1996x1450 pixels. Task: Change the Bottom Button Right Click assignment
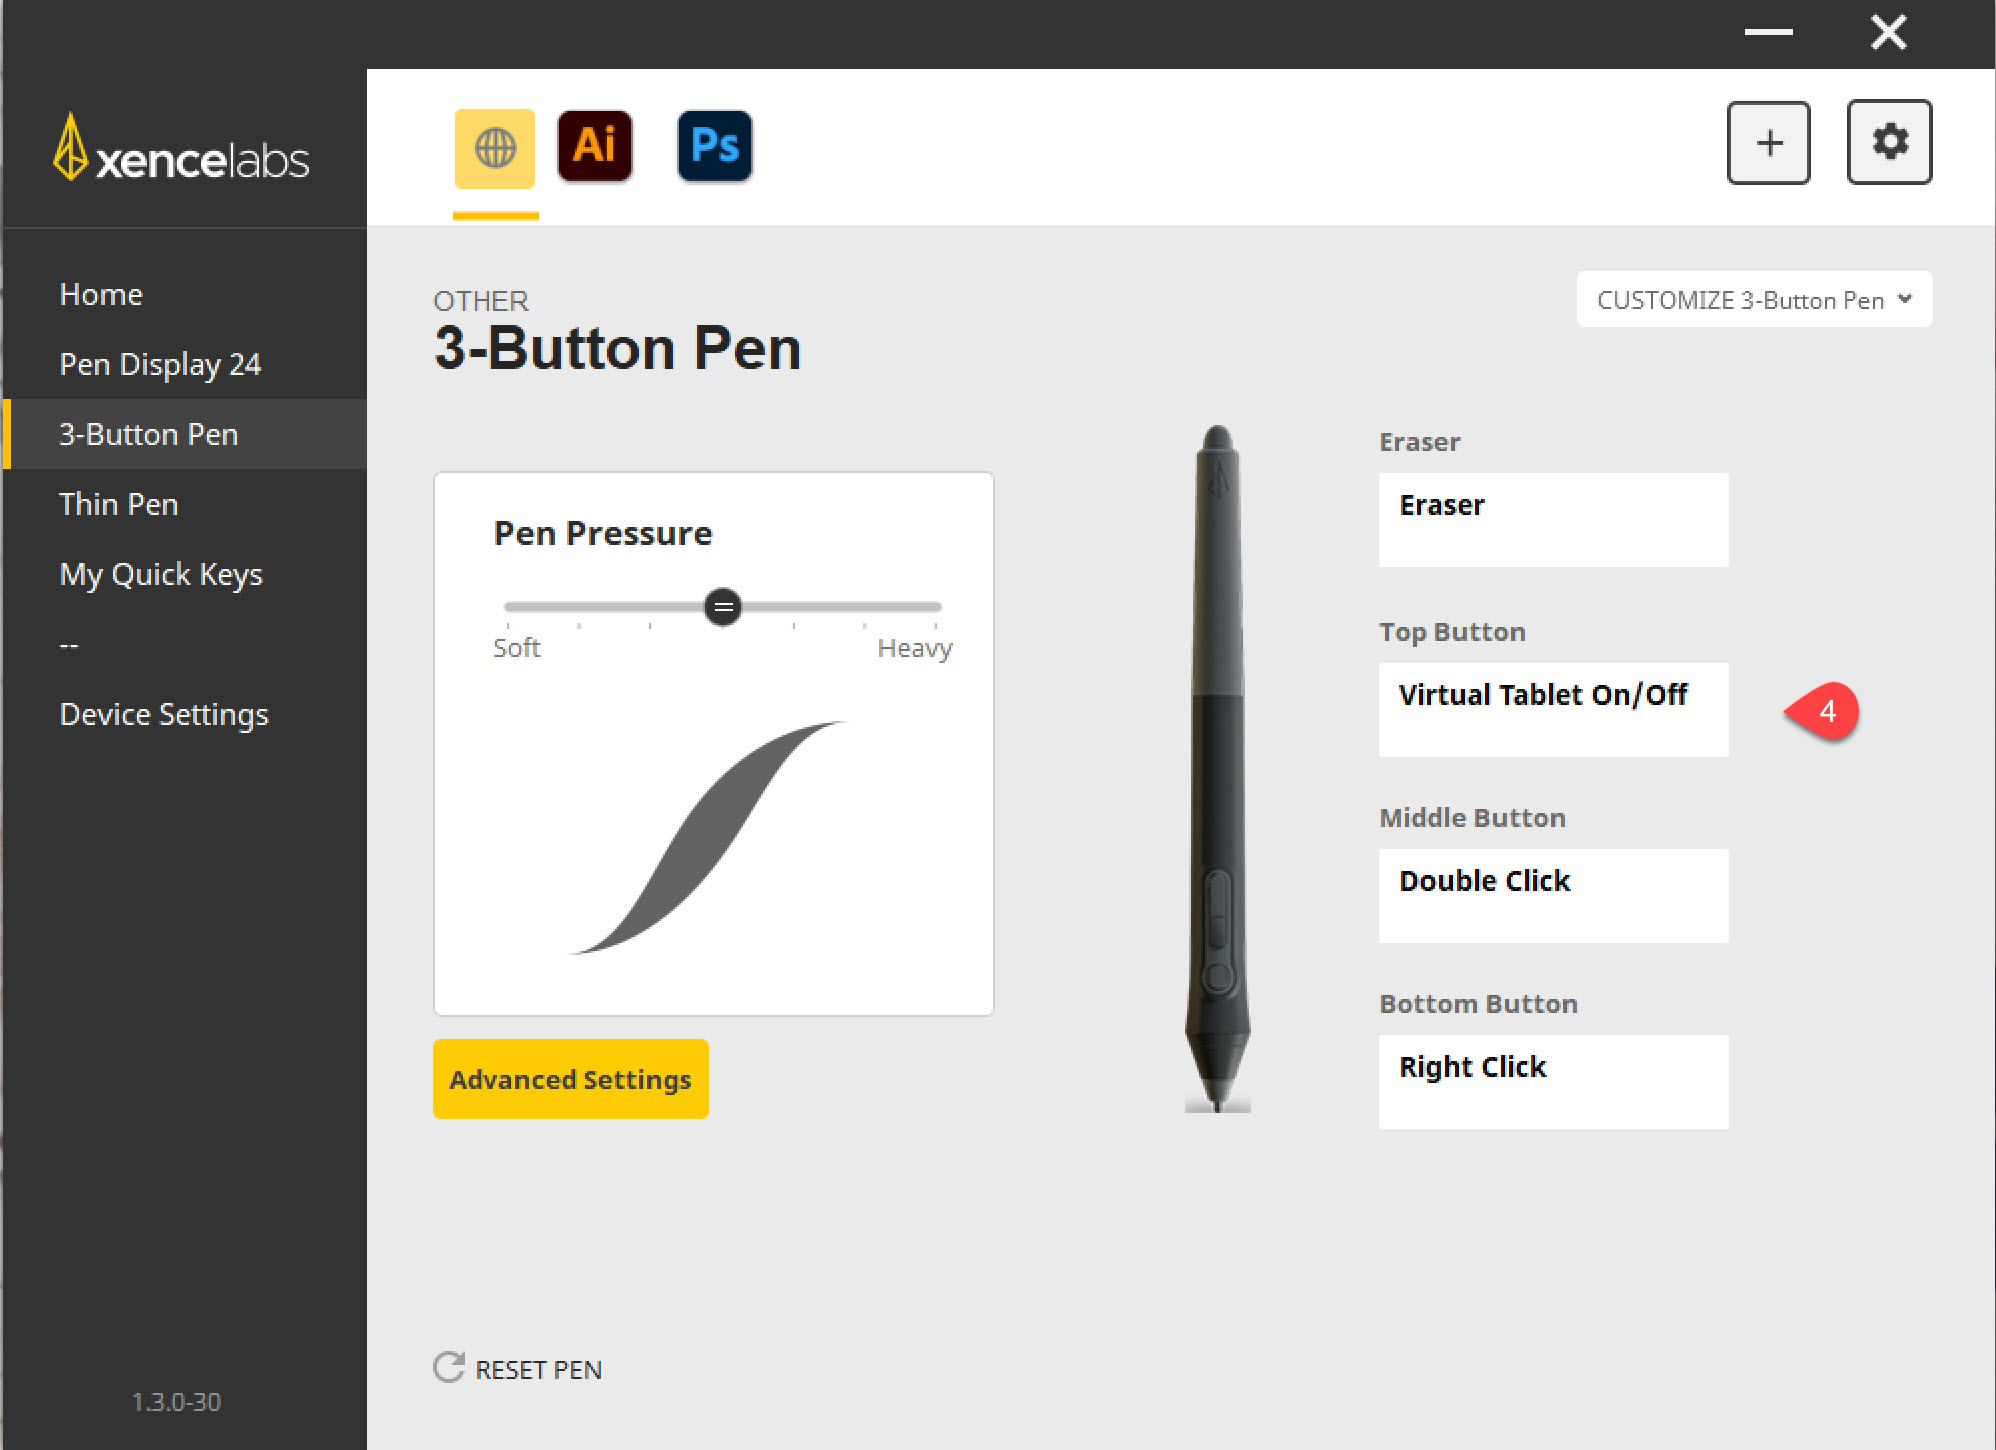click(1553, 1082)
